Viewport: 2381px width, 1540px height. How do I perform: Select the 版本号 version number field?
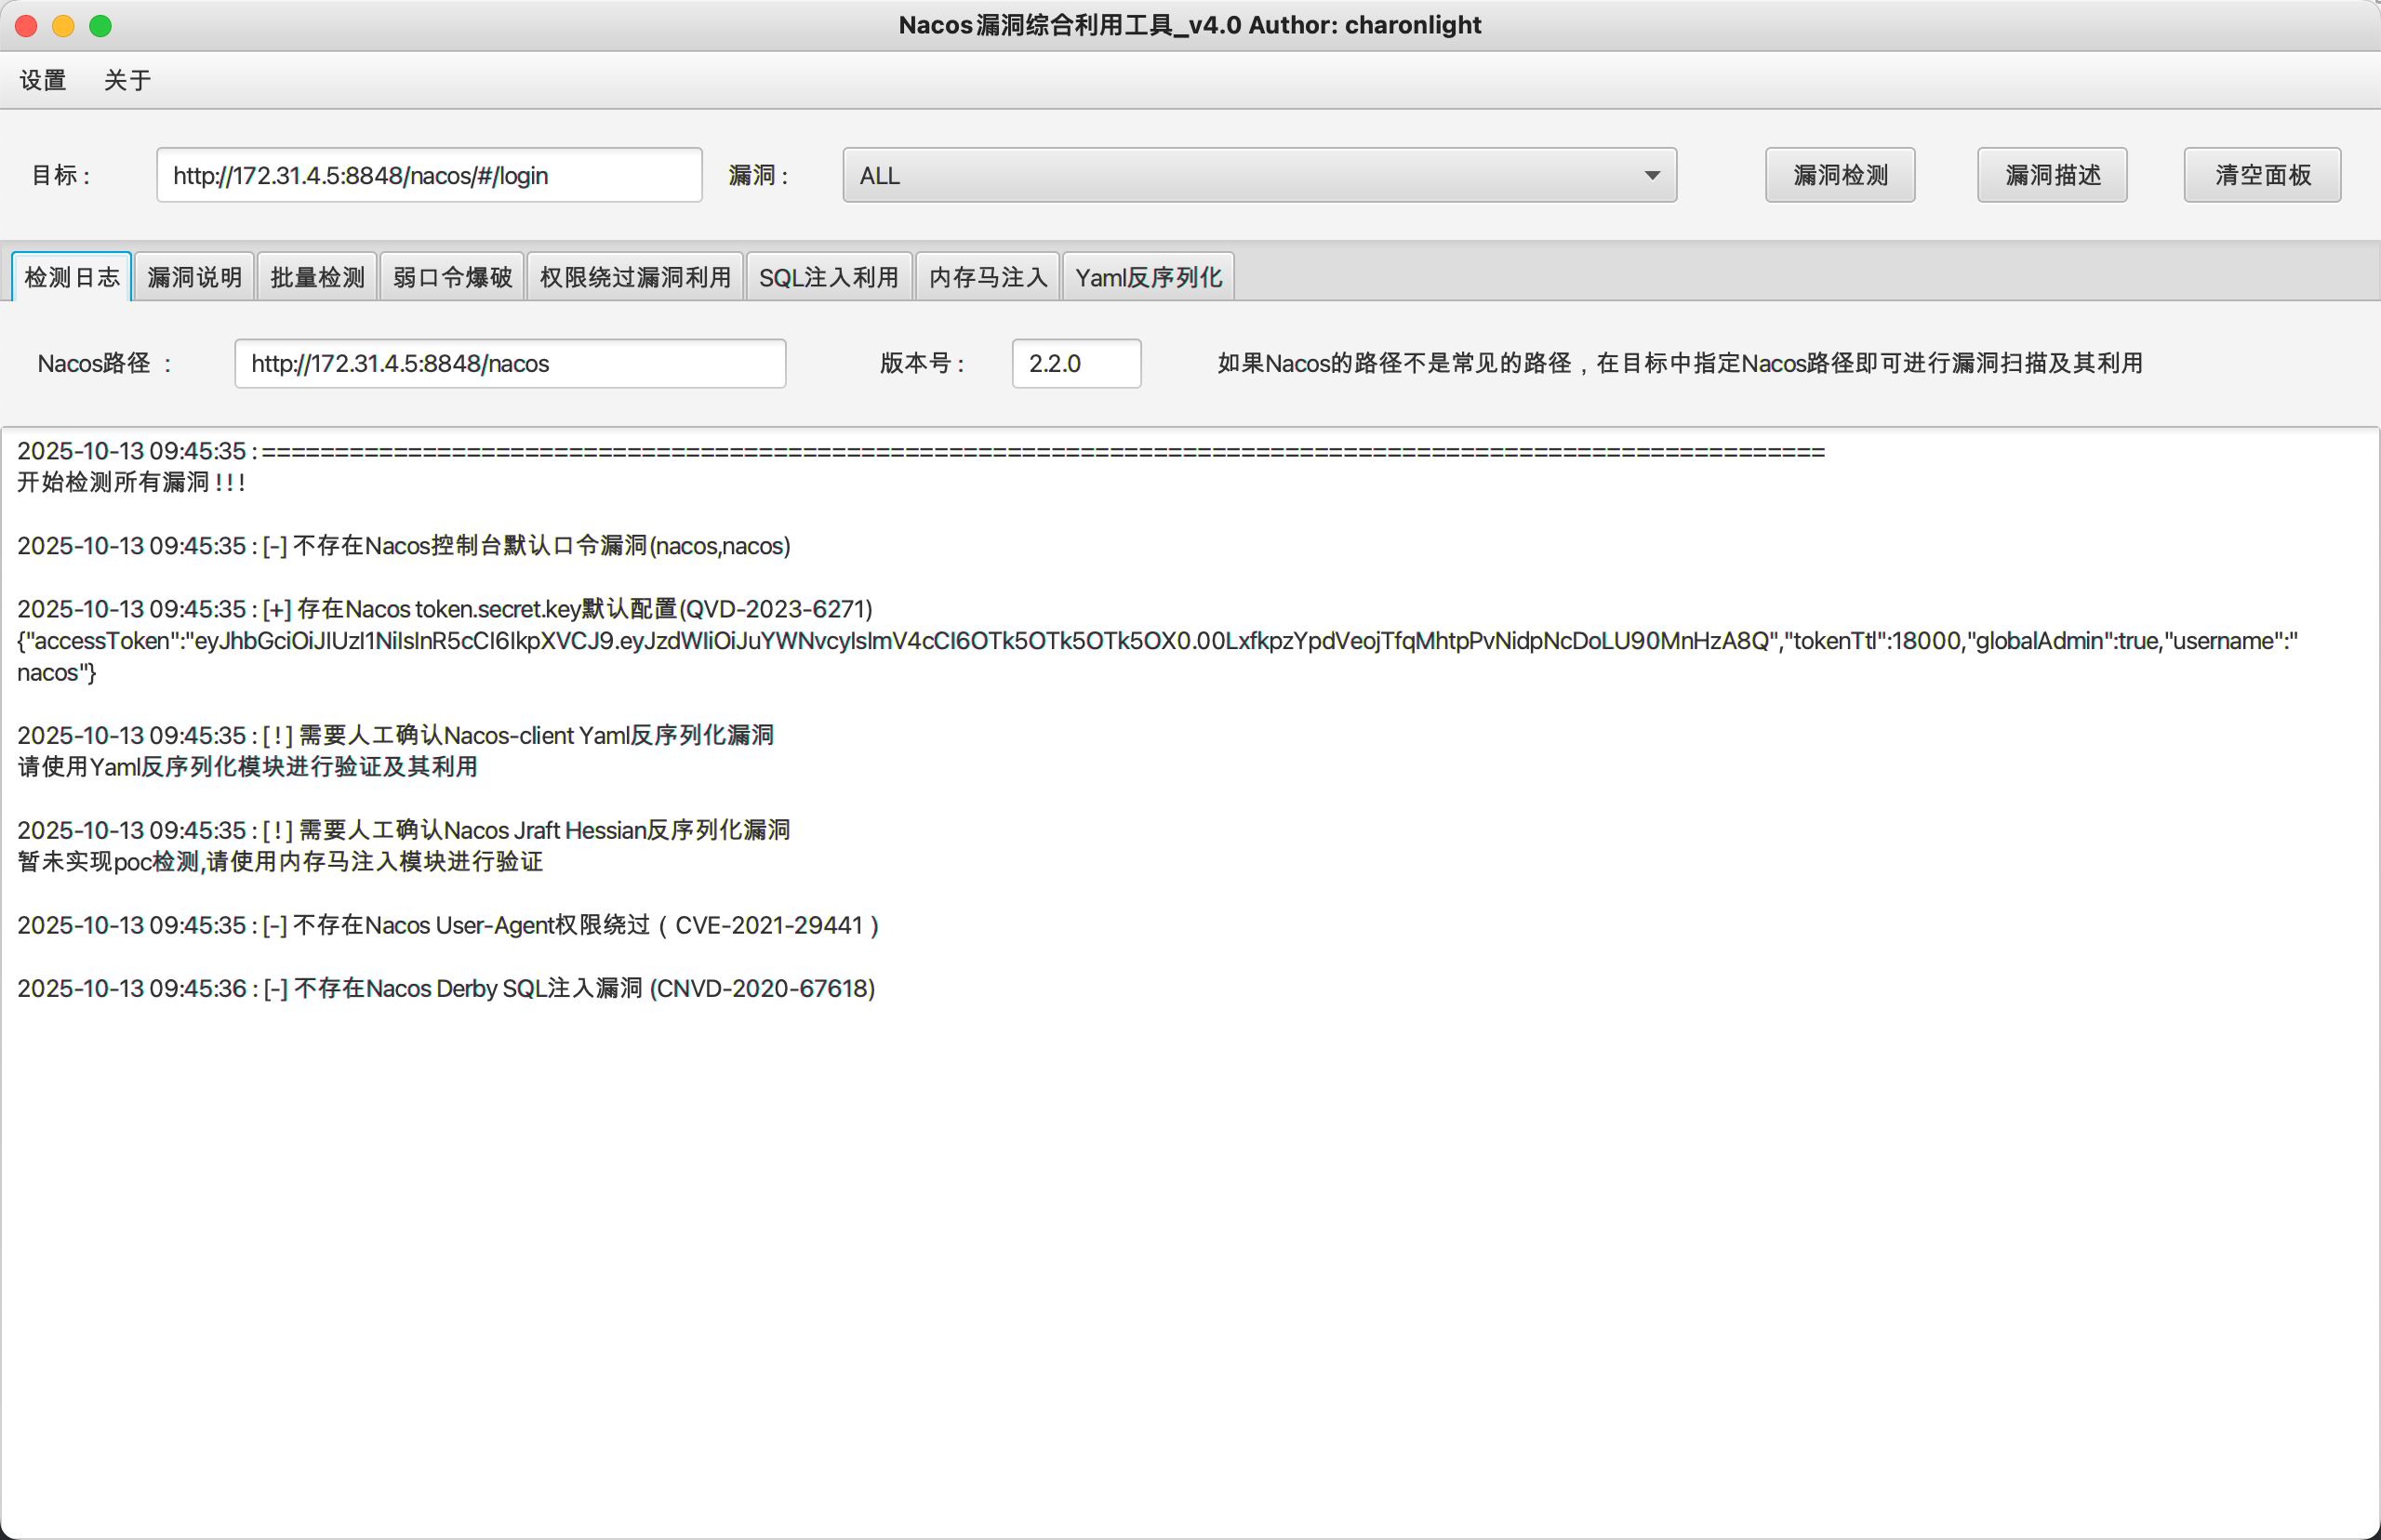(1075, 363)
